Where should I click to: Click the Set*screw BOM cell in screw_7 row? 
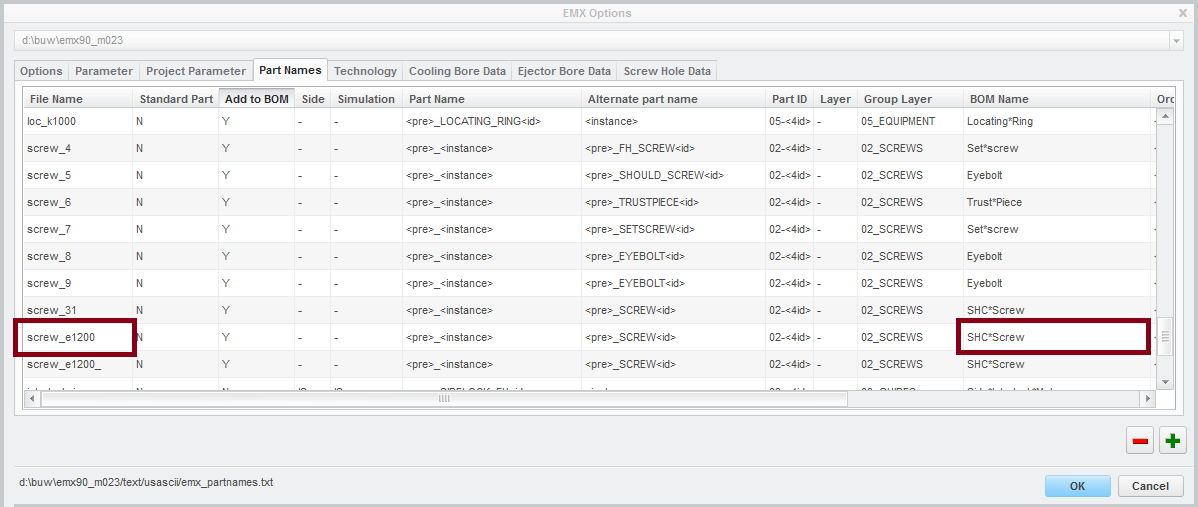pyautogui.click(x=1057, y=229)
